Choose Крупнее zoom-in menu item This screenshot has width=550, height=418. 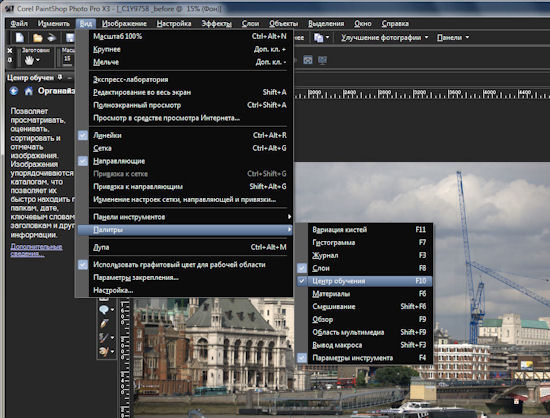185,49
